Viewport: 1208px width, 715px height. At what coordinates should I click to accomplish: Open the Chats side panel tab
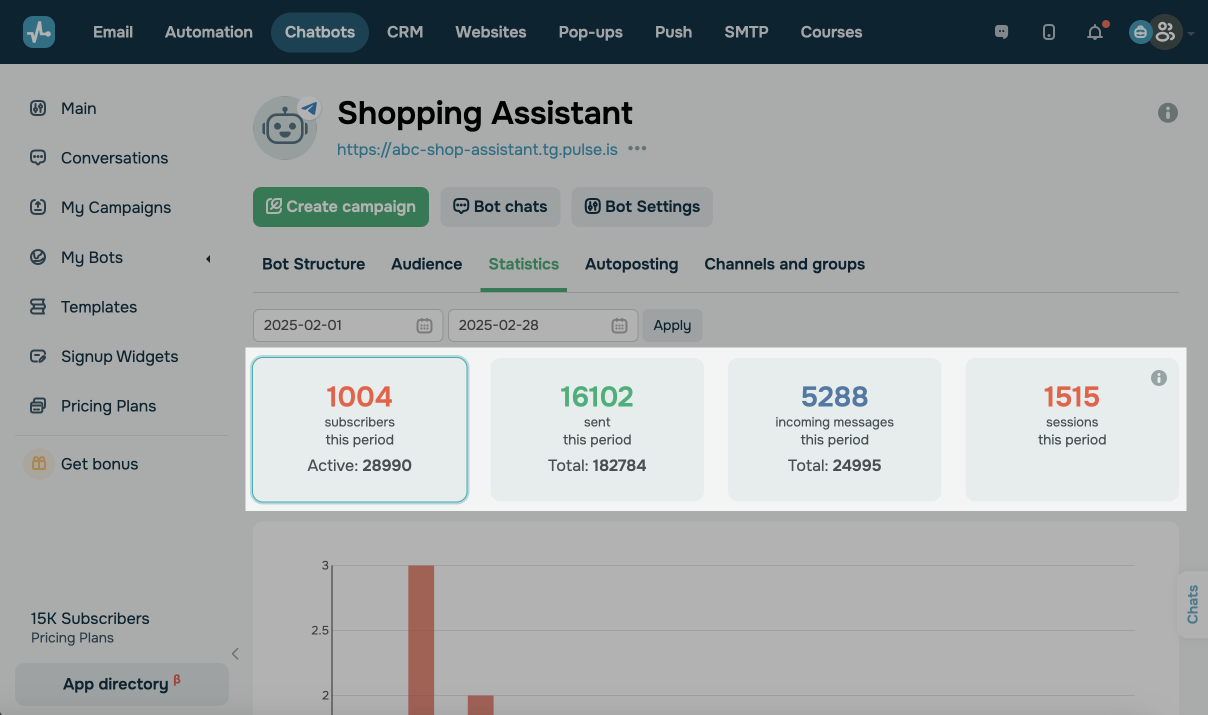(1192, 605)
